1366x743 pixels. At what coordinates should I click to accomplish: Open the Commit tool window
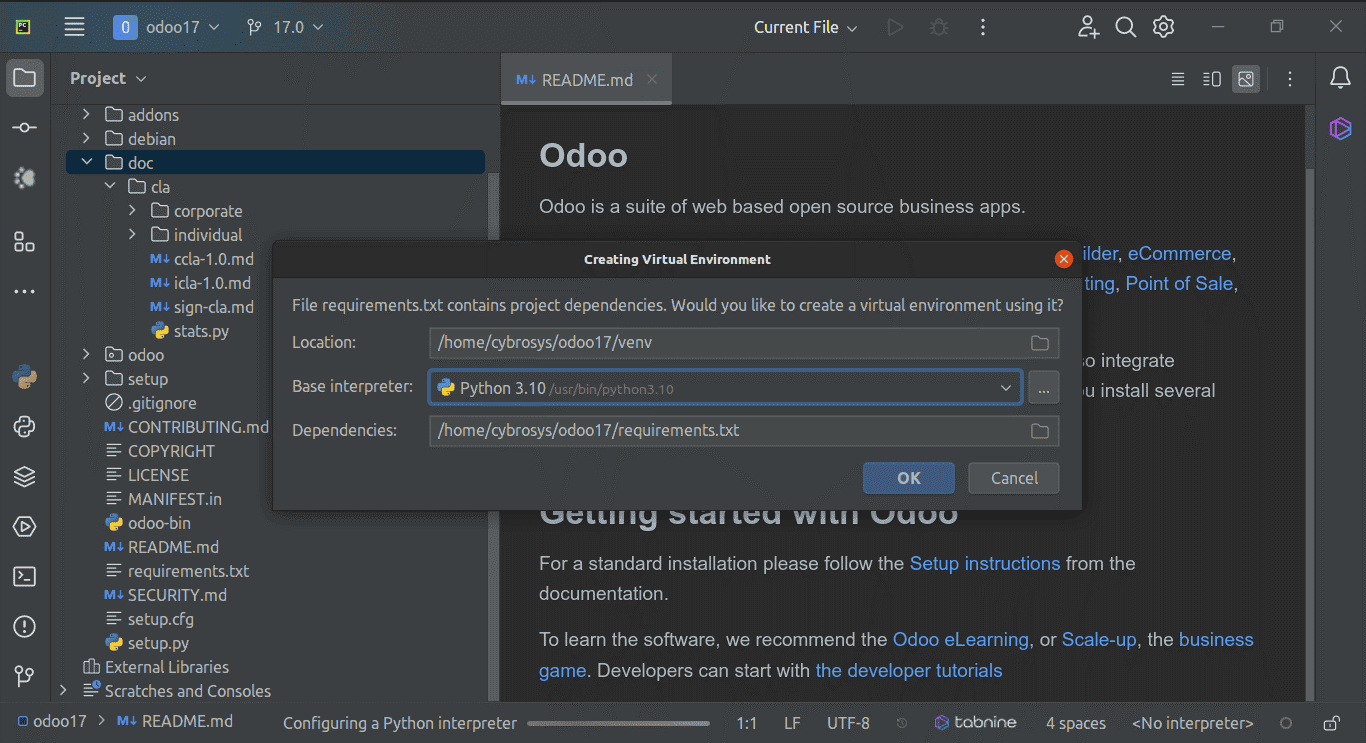pos(25,128)
